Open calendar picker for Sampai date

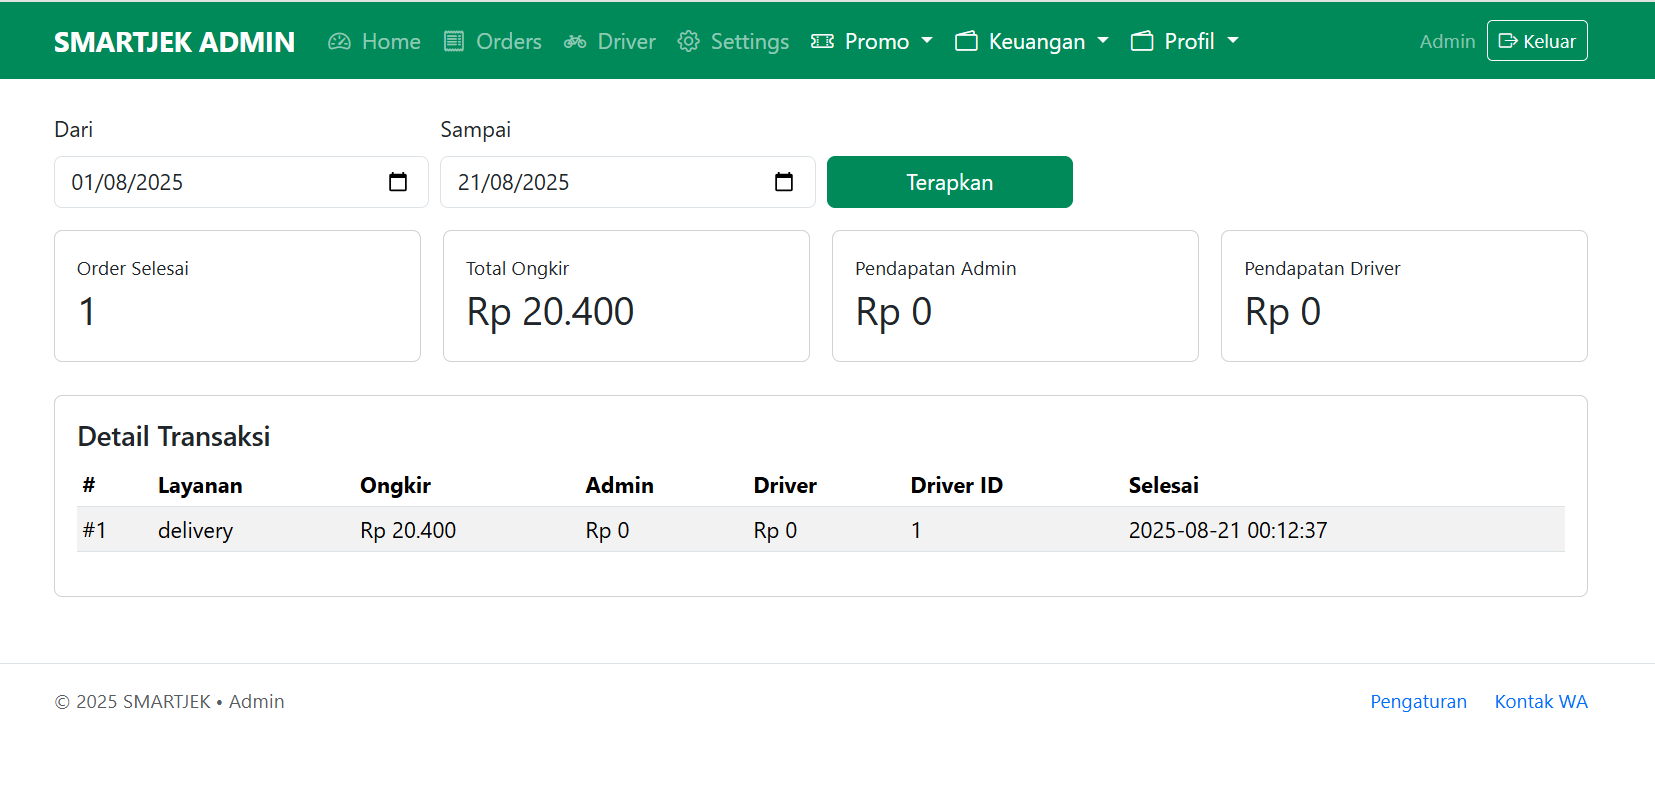(x=784, y=182)
